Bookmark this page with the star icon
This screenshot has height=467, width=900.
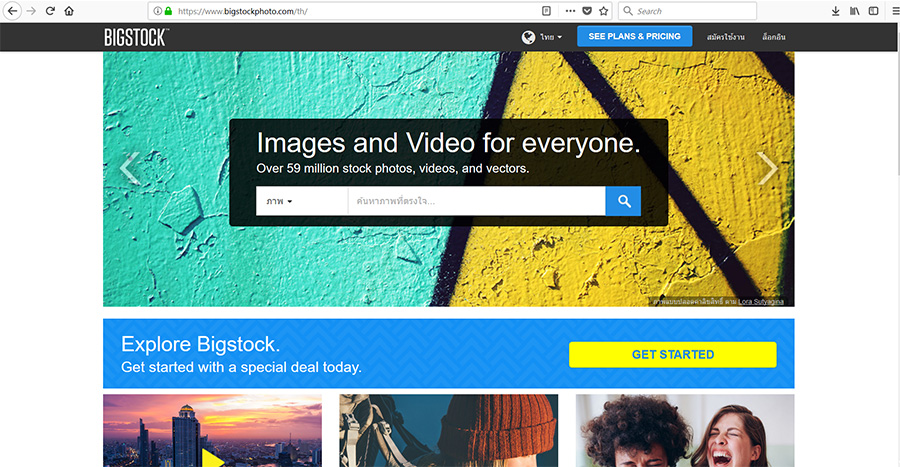click(603, 11)
